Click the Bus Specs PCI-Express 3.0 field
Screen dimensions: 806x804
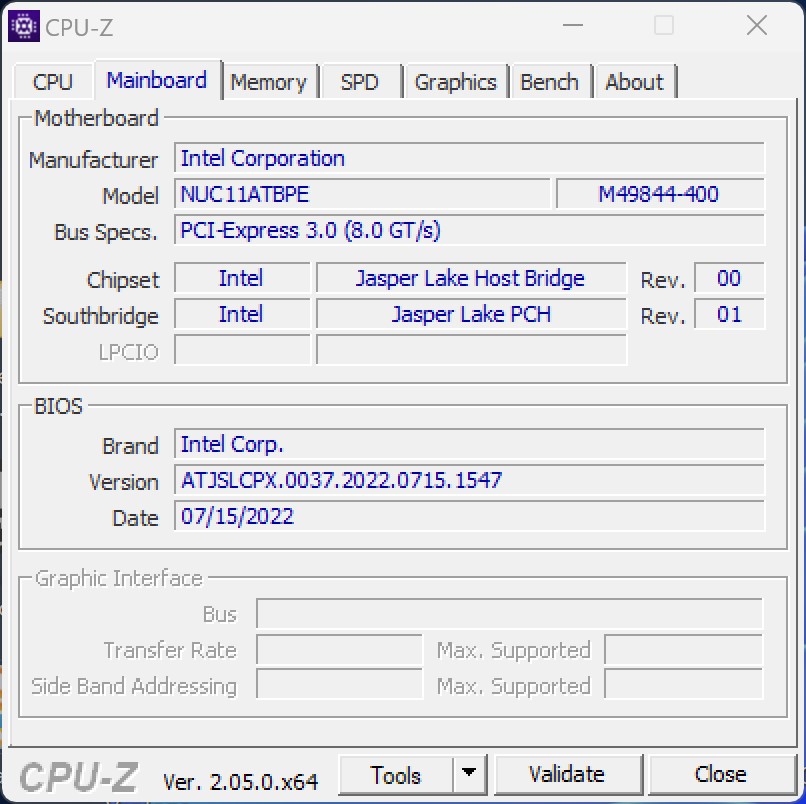[469, 230]
